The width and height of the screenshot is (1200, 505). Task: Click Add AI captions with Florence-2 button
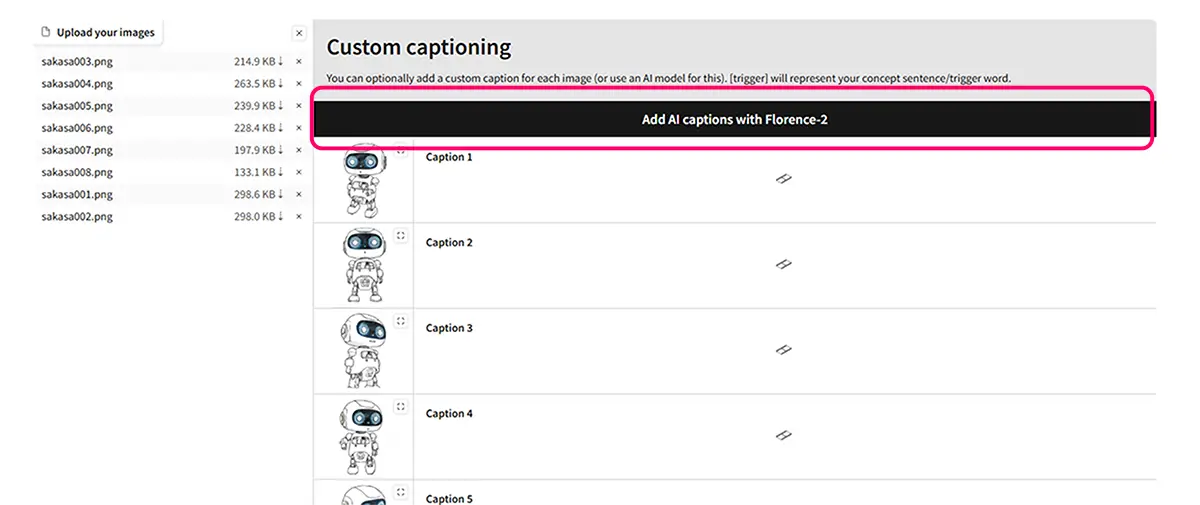click(734, 120)
